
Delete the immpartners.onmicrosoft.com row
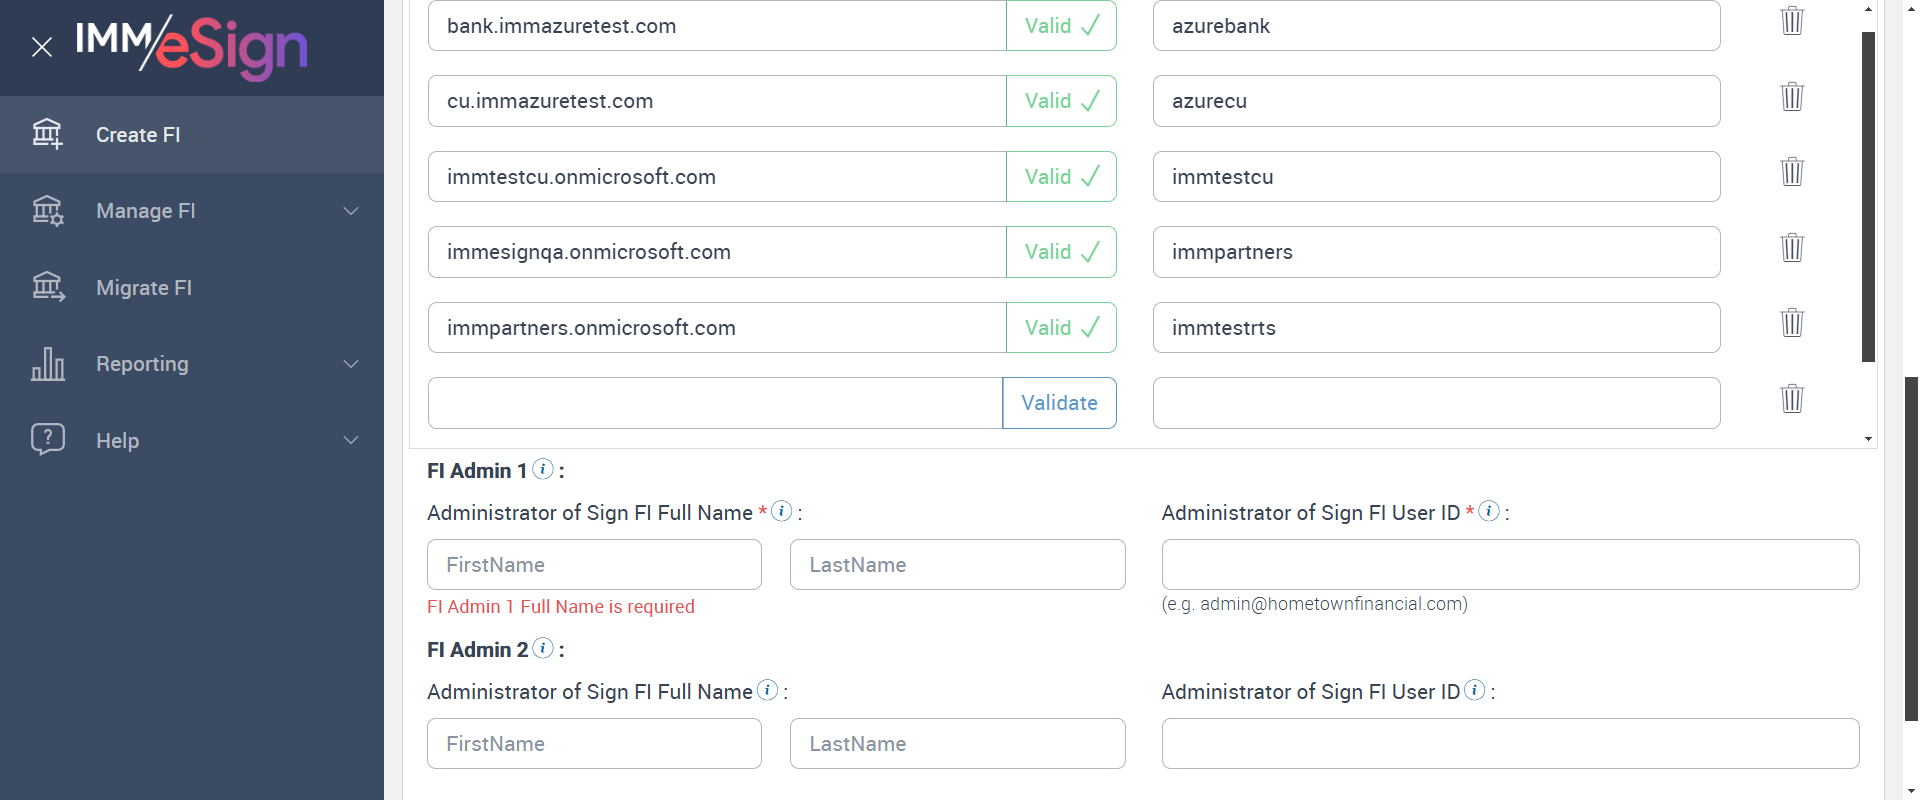click(x=1792, y=323)
